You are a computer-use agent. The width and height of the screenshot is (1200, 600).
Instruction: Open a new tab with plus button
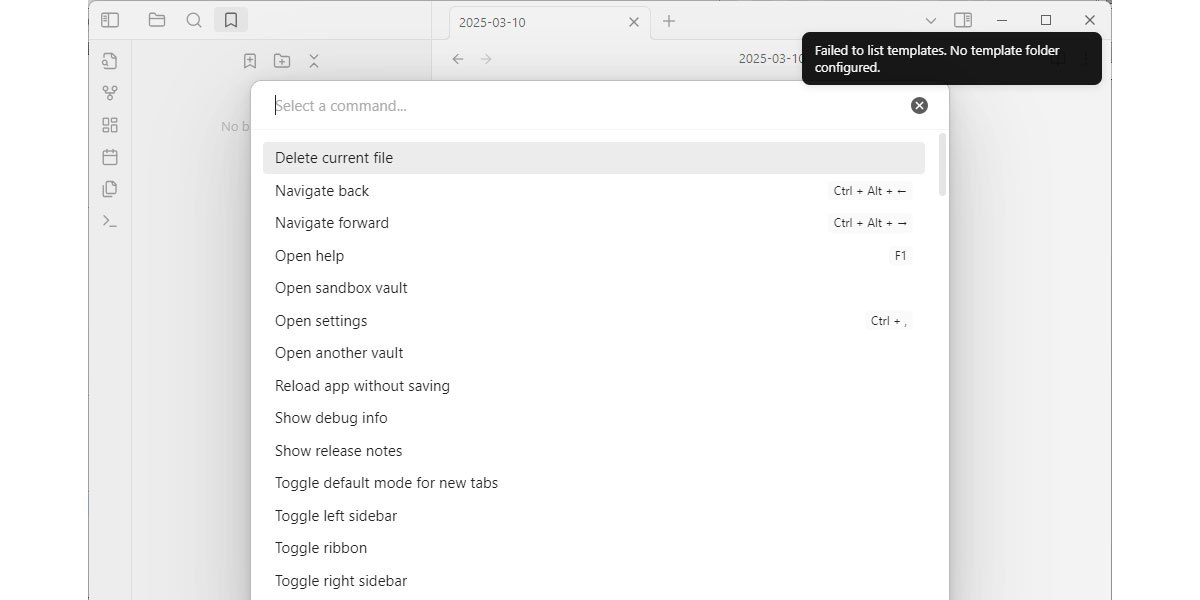[669, 21]
